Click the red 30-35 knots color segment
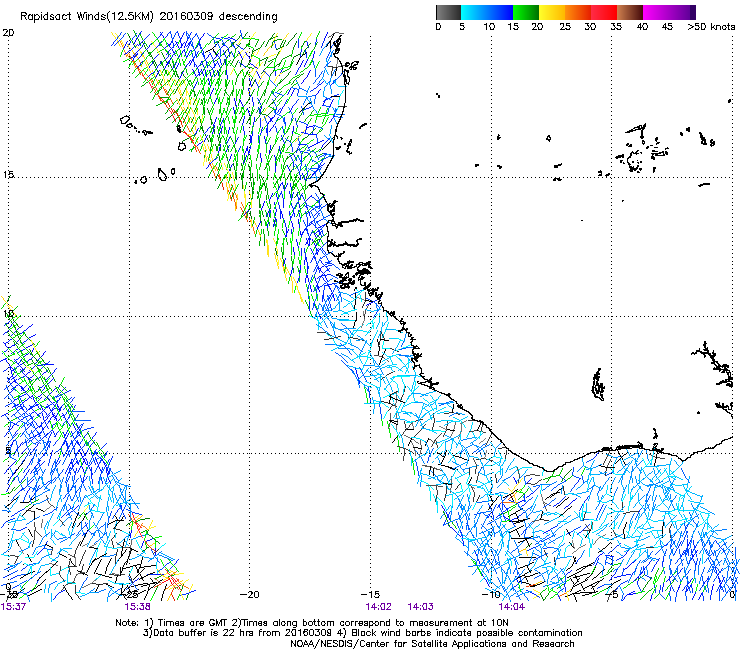The height and width of the screenshot is (650, 740). click(x=604, y=12)
